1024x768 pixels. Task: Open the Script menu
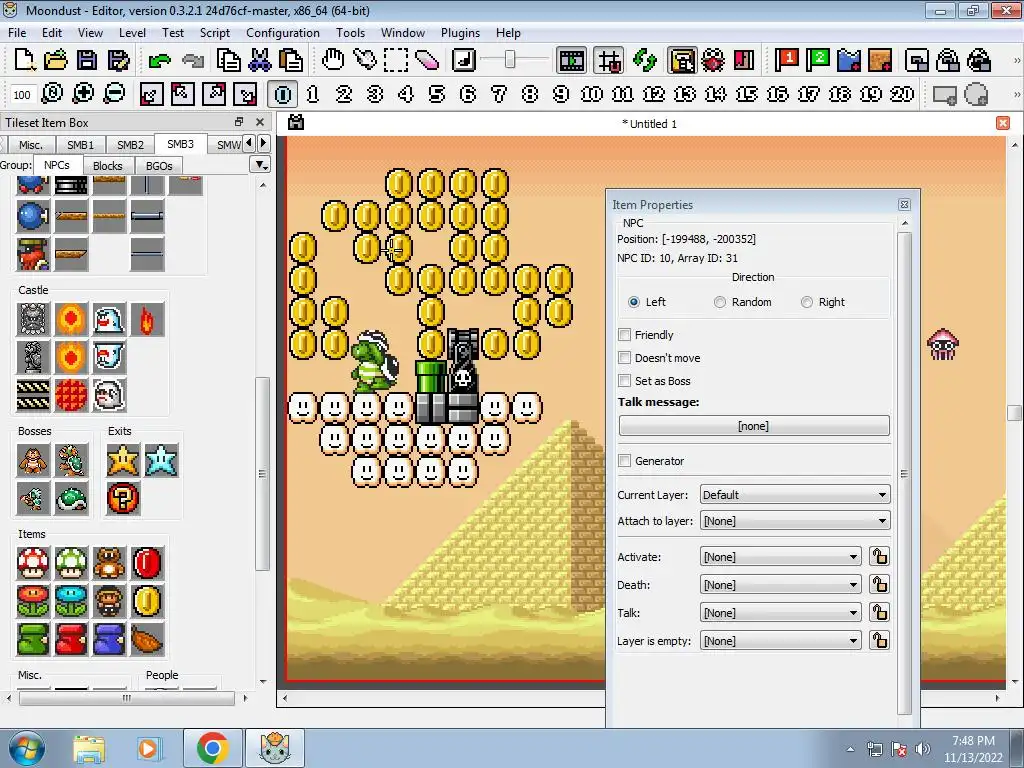pos(214,33)
